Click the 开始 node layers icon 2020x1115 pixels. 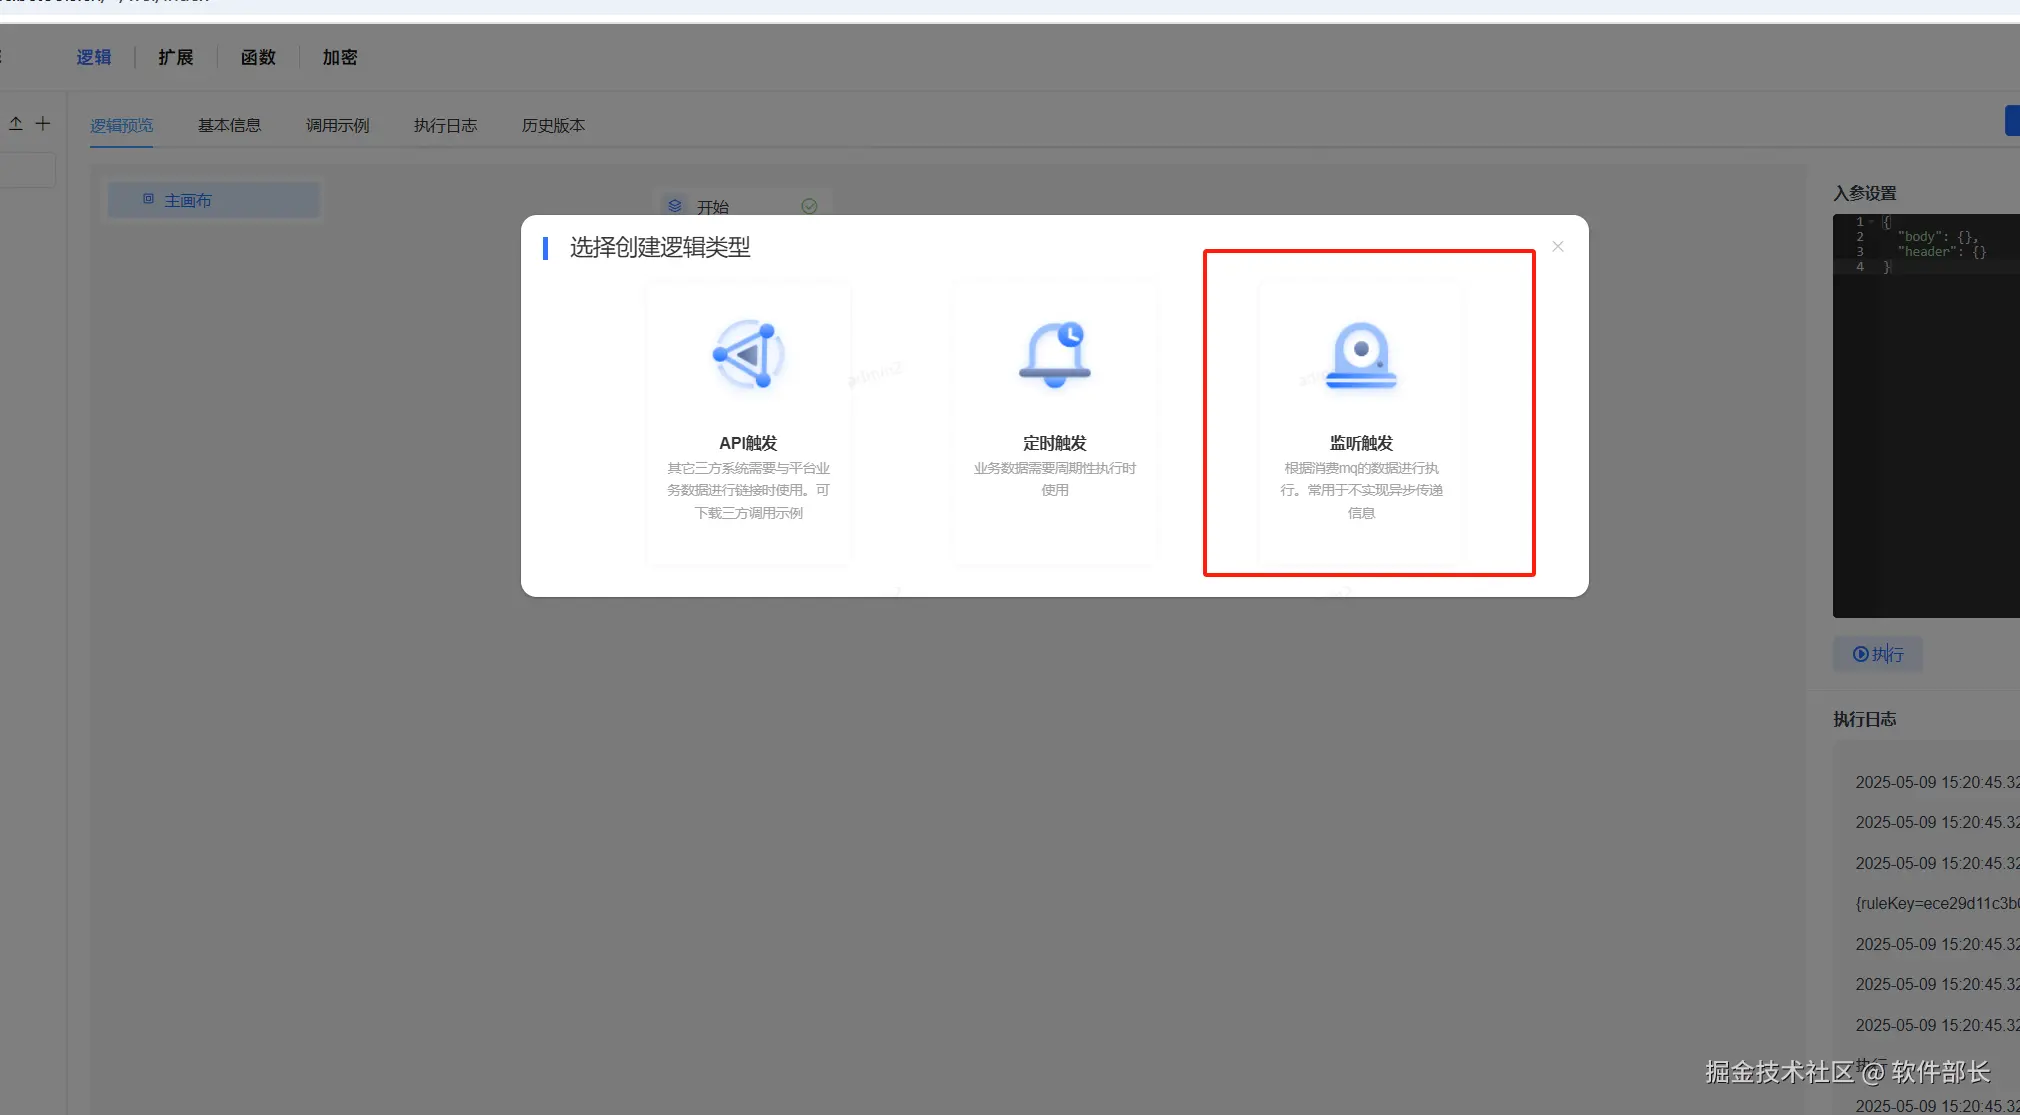tap(675, 206)
